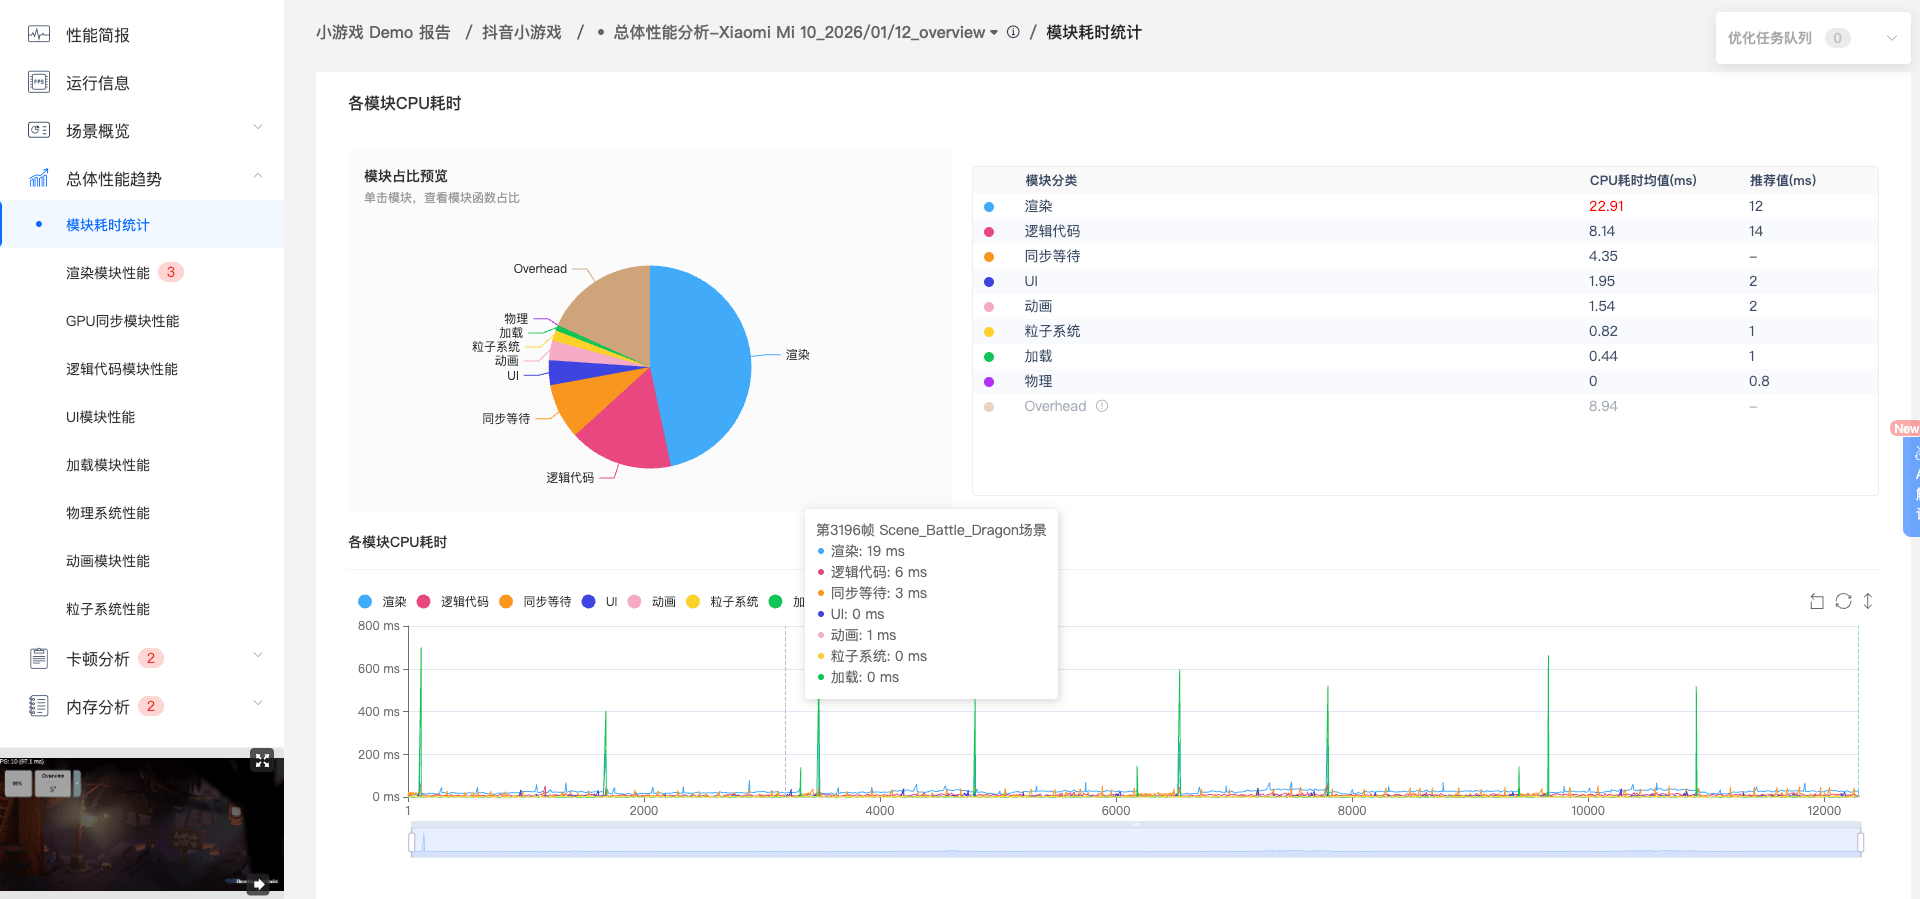Collapse the 总体性能趋势 sidebar group
This screenshot has width=1920, height=899.
[x=258, y=176]
